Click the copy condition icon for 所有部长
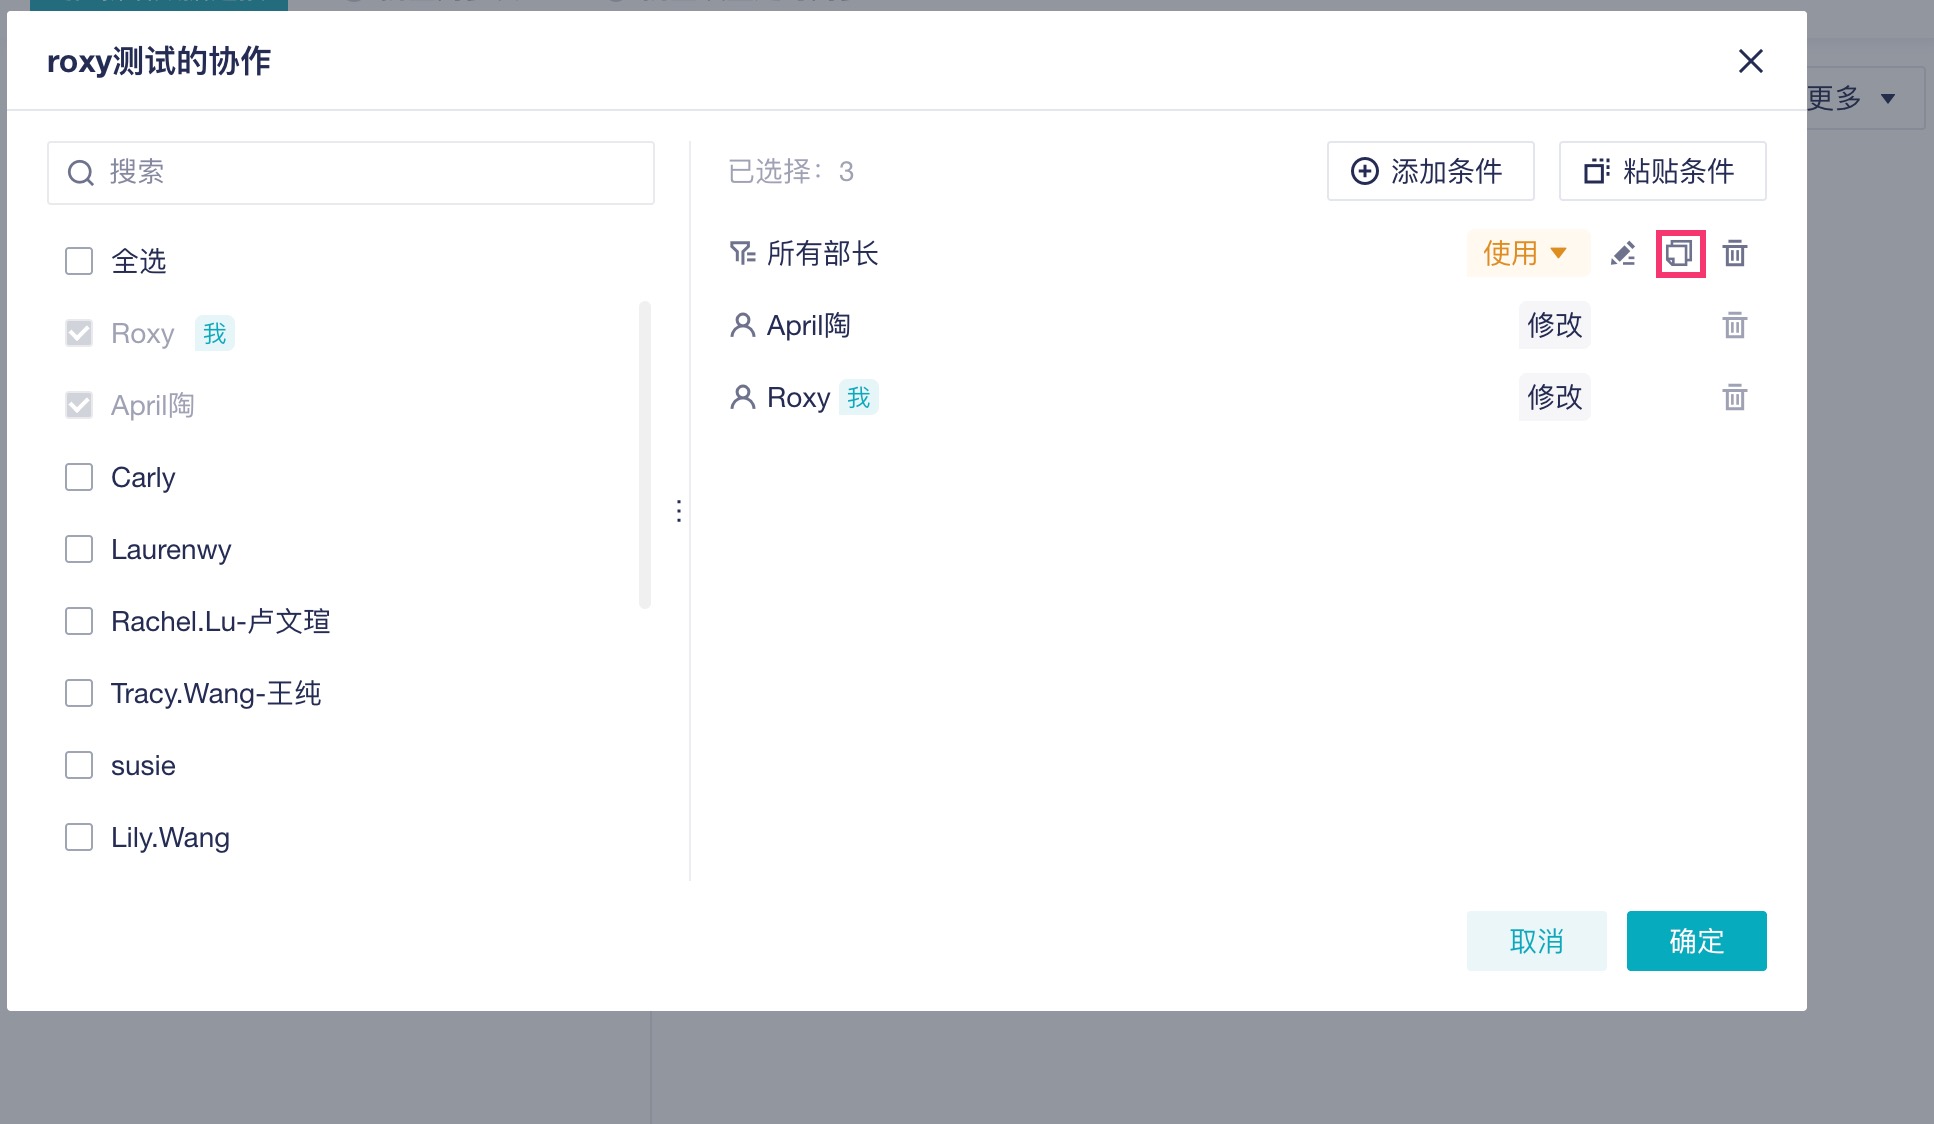Screen dimensions: 1934x1124 (1679, 254)
